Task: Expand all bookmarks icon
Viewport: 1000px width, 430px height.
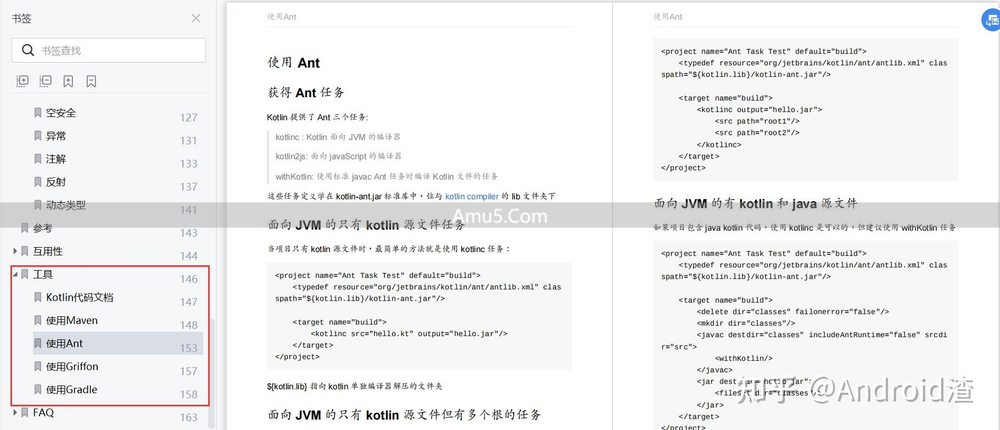Action: tap(22, 81)
